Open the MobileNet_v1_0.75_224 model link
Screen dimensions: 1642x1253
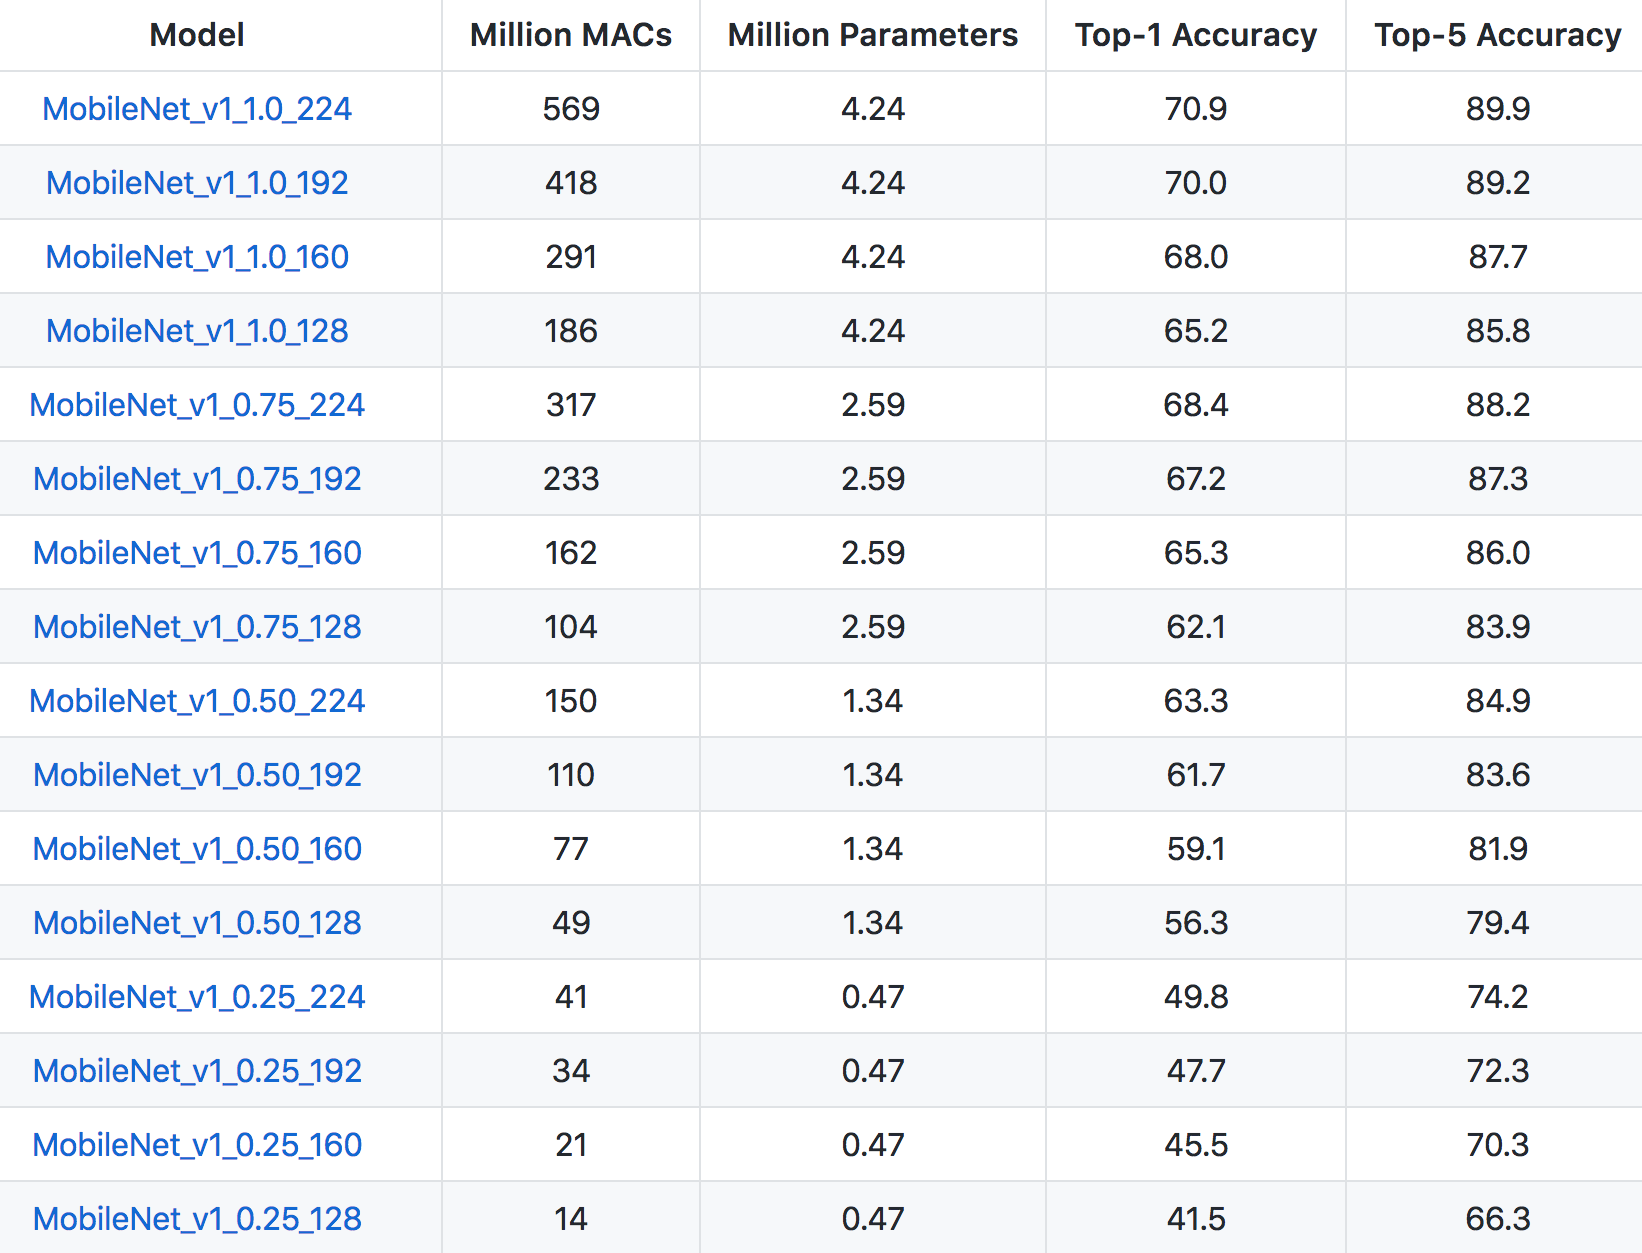(197, 405)
